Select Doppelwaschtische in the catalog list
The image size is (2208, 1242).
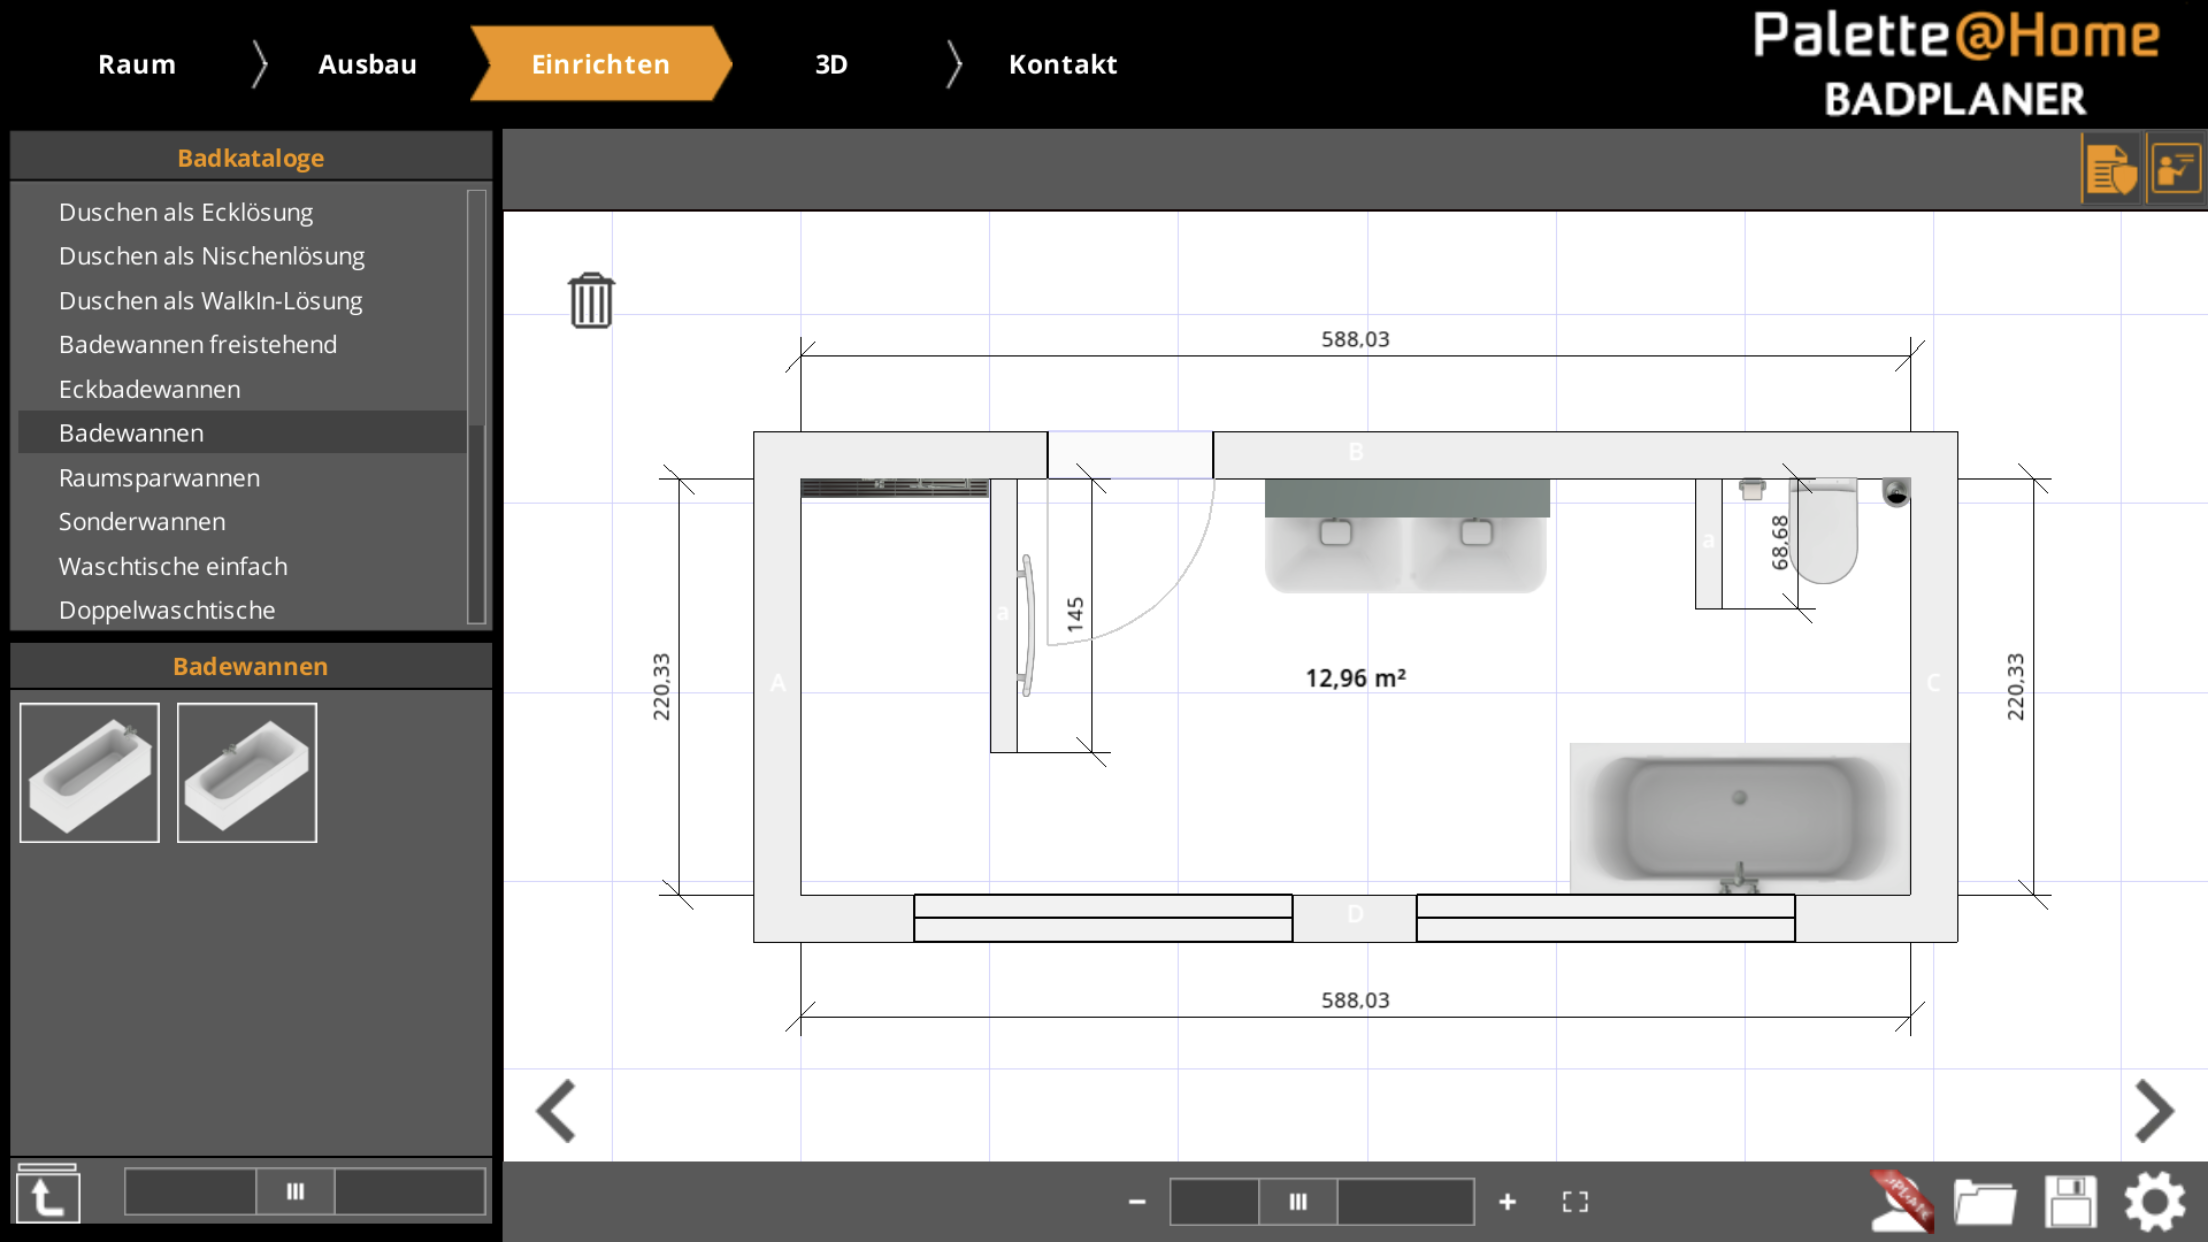167,610
